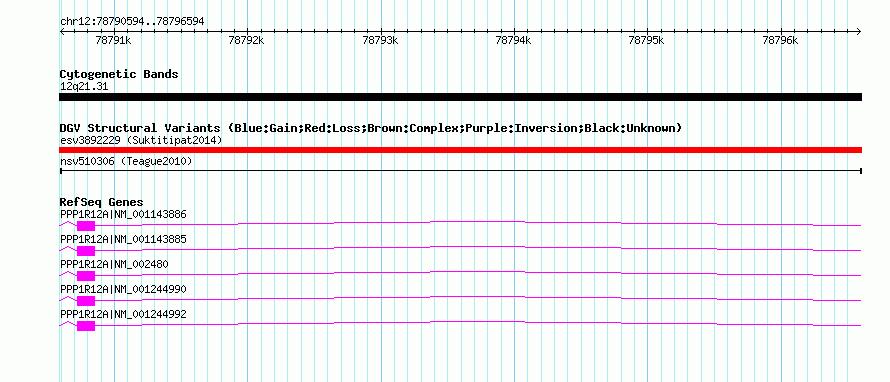Click the 78793k ruler tick label
This screenshot has width=890, height=382.
point(381,40)
